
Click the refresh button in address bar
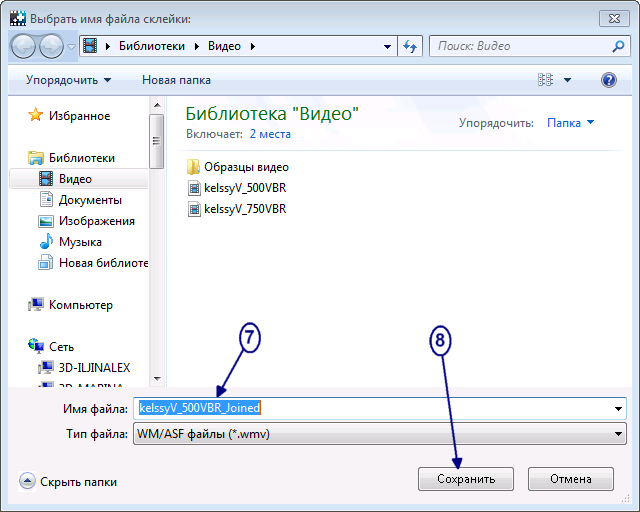(410, 46)
